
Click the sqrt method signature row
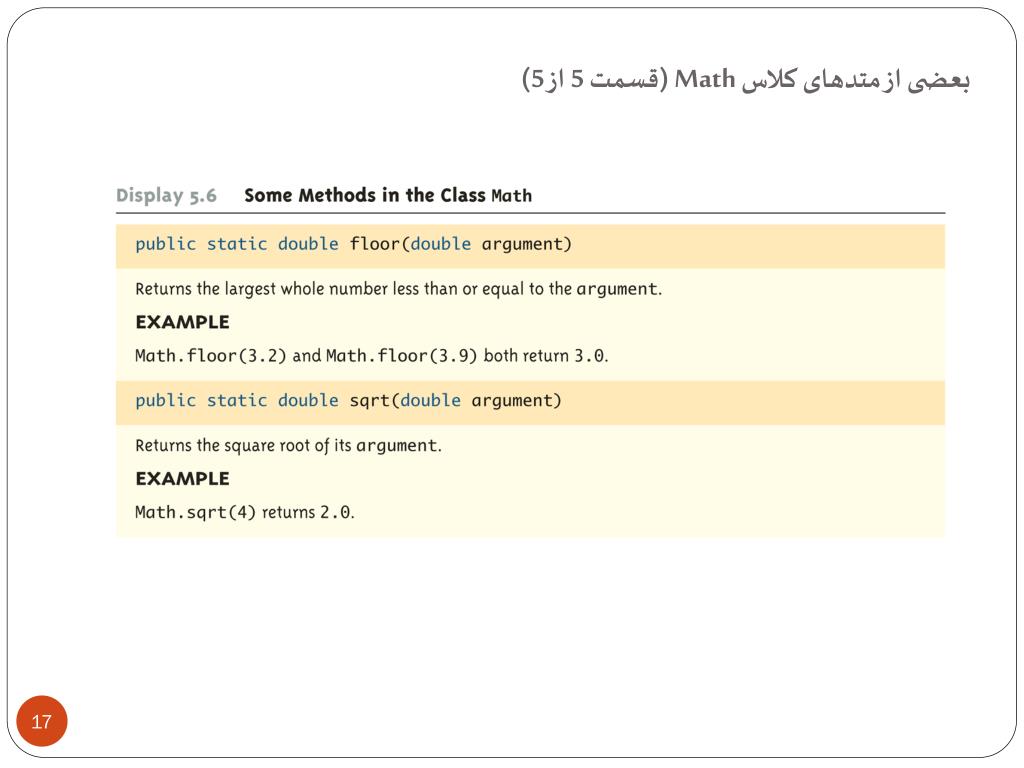click(530, 402)
